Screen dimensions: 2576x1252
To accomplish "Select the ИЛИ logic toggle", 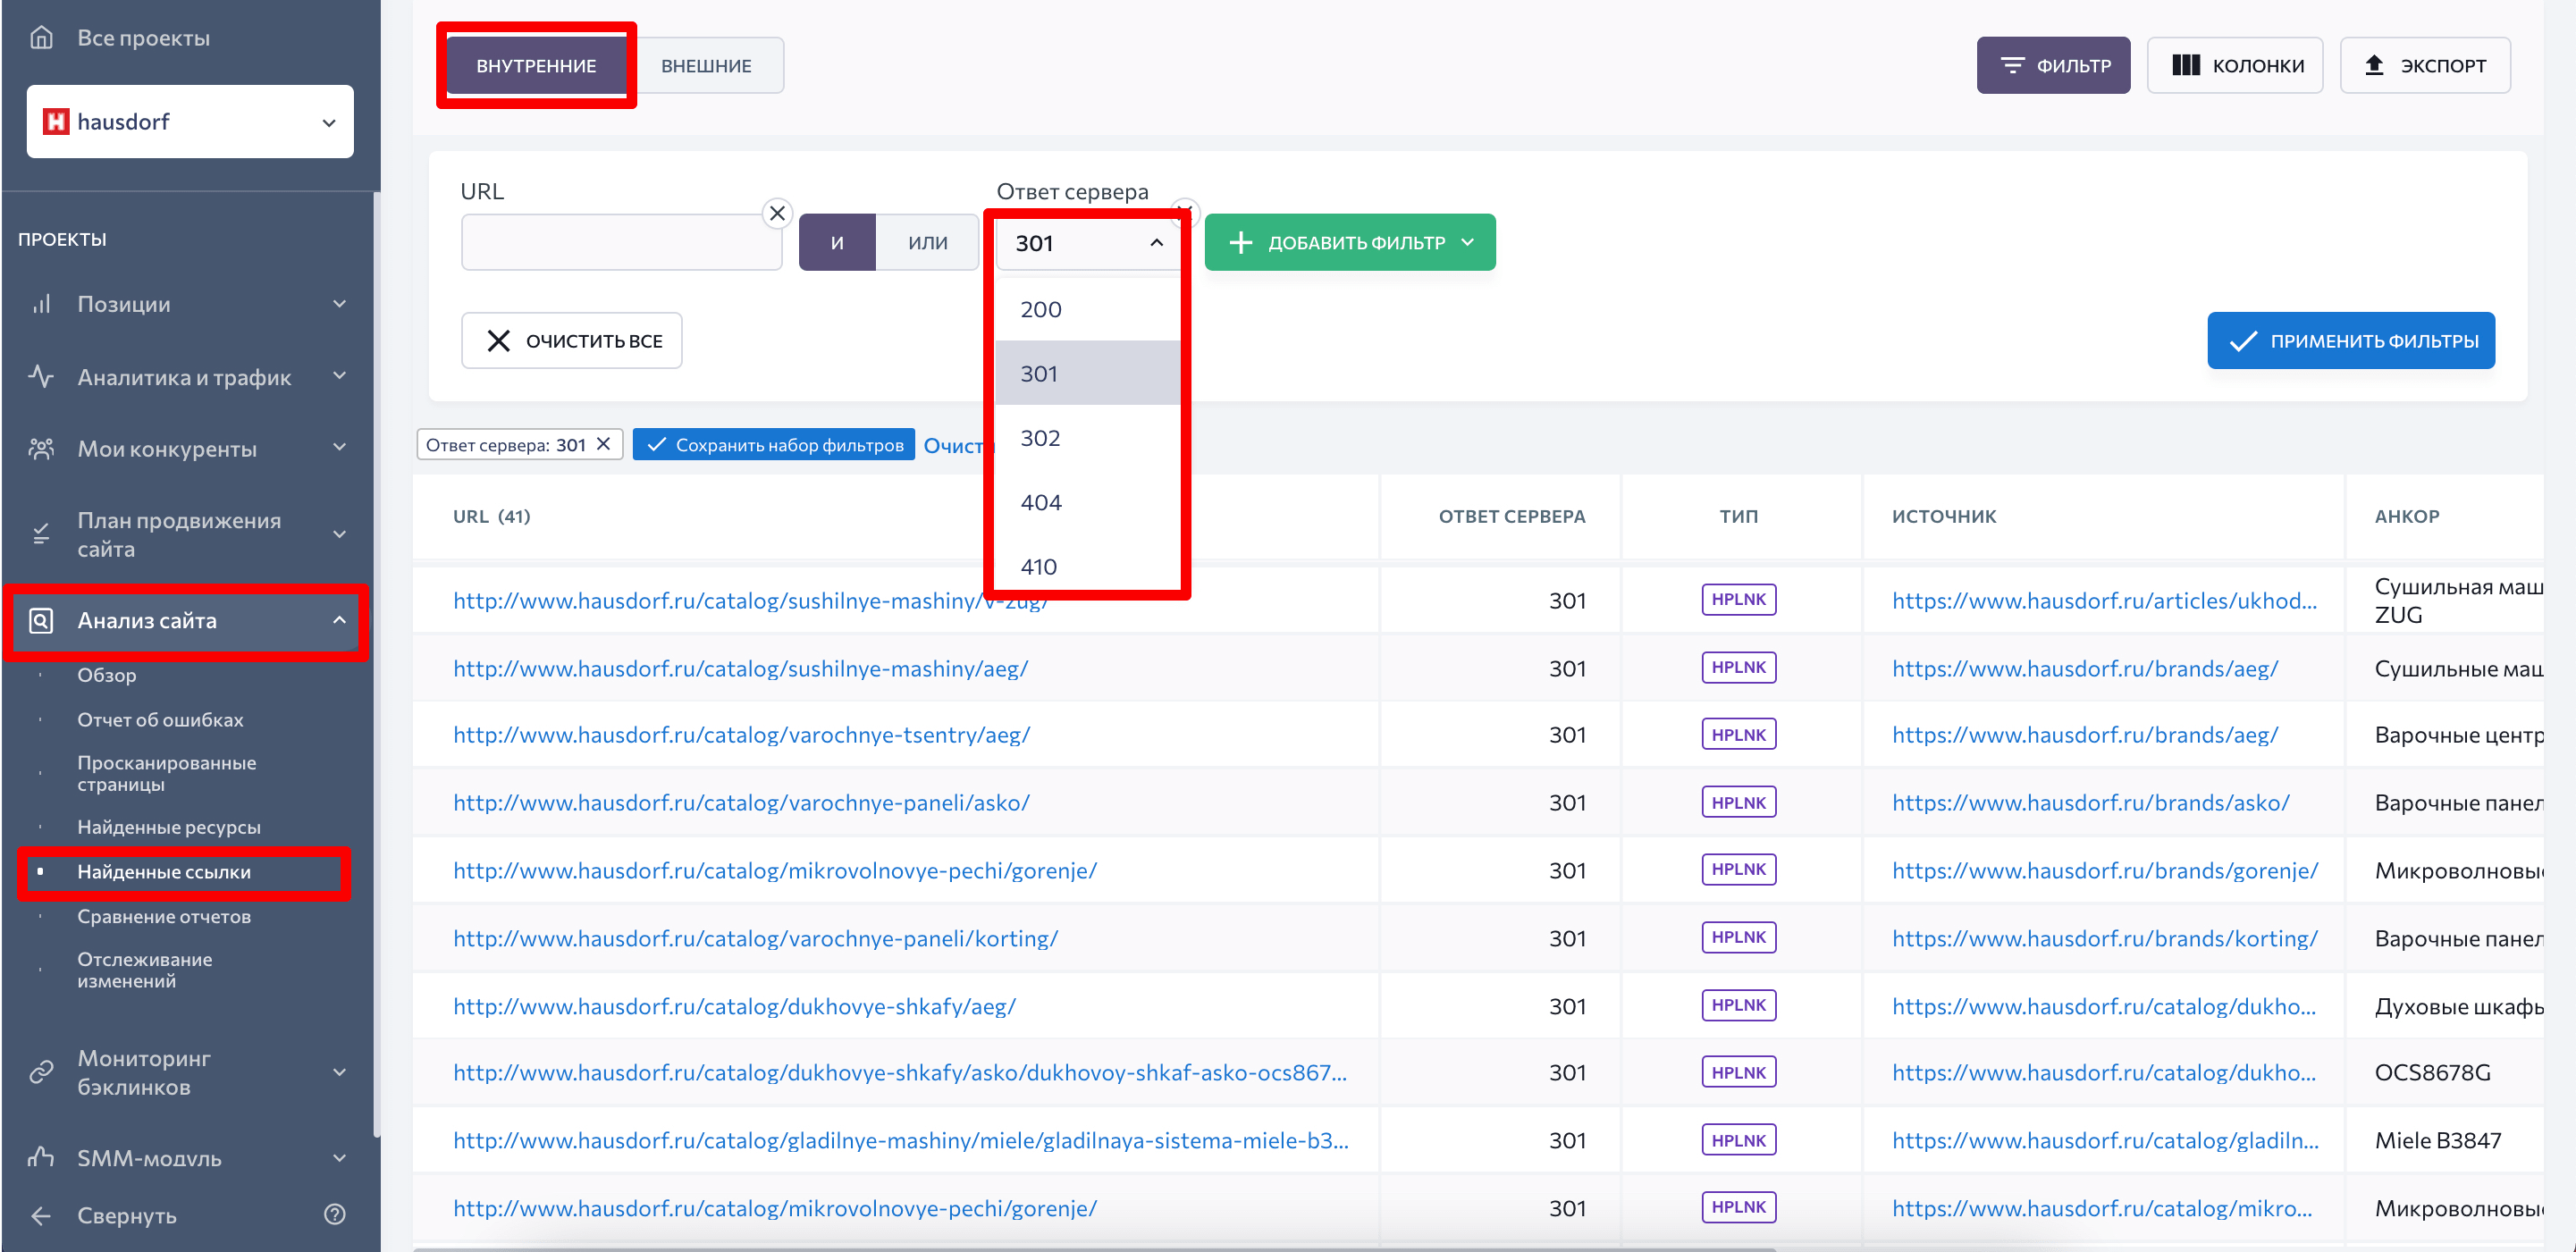I will click(927, 242).
